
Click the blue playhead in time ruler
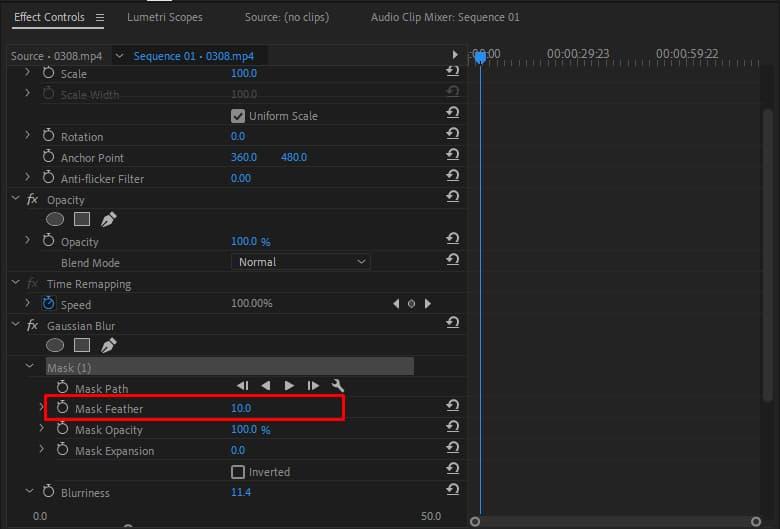480,58
